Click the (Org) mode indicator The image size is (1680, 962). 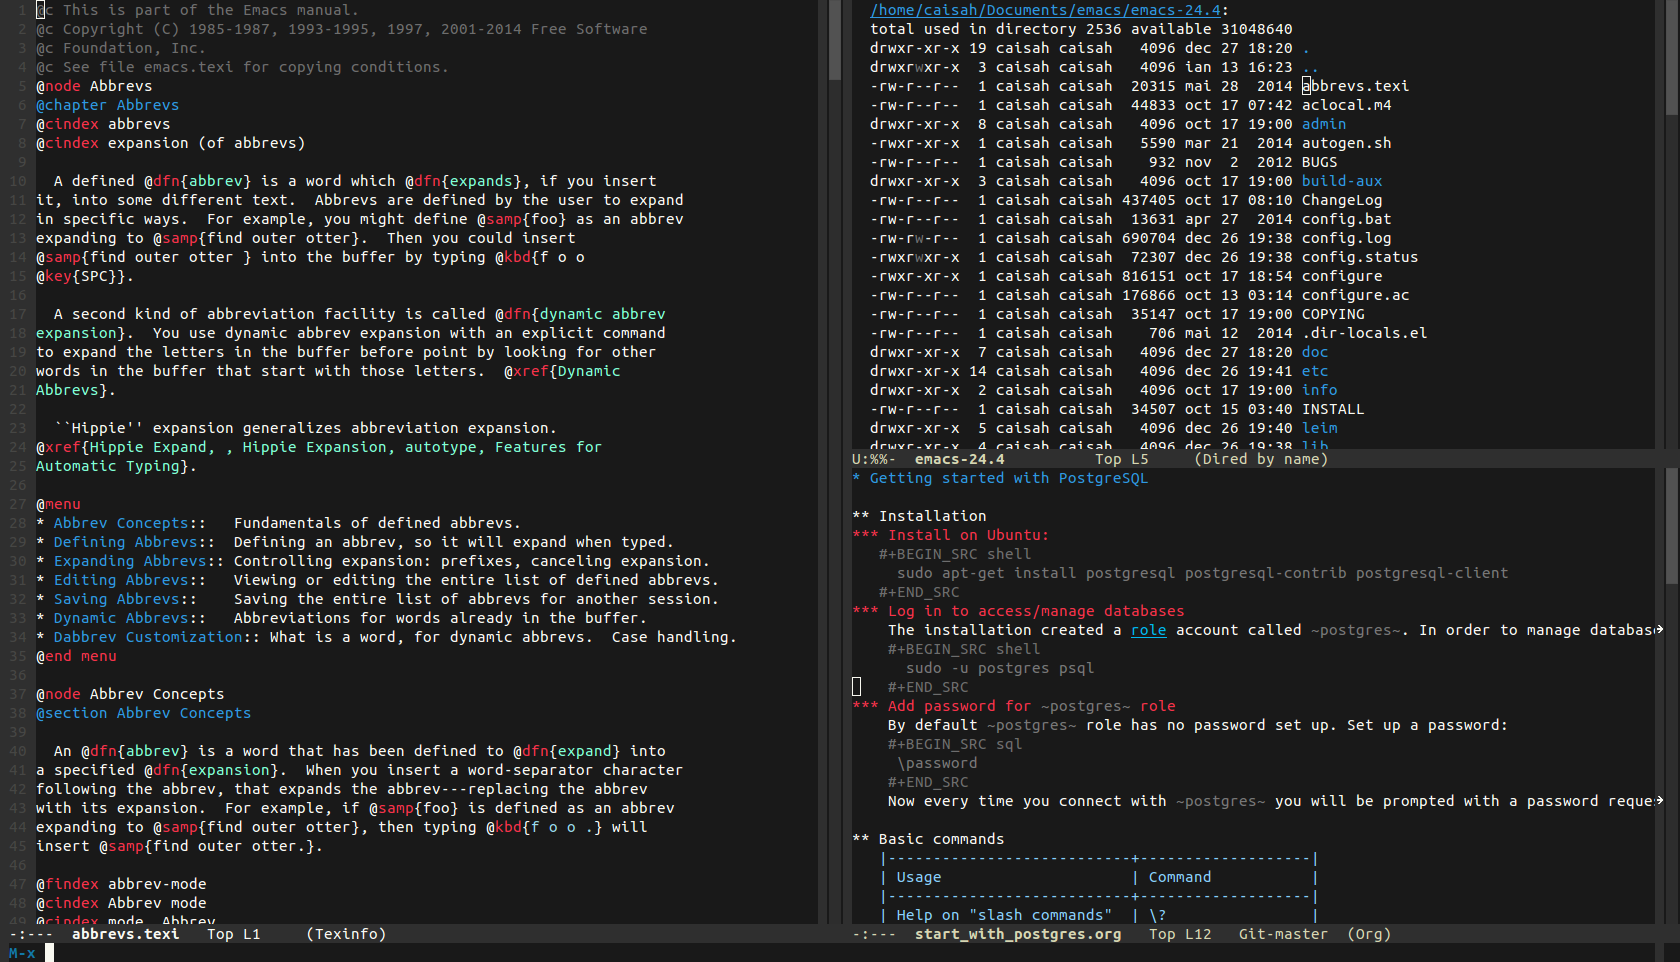coord(1369,934)
